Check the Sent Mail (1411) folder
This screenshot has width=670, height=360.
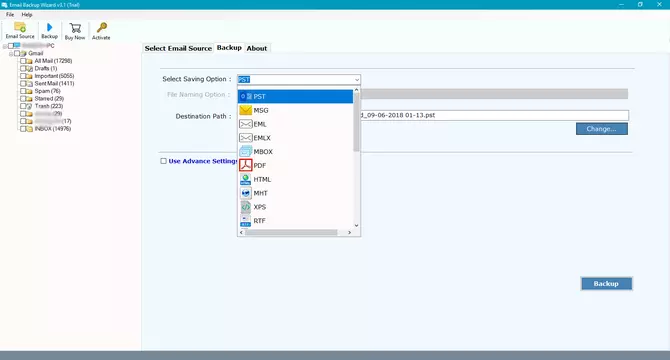point(23,84)
